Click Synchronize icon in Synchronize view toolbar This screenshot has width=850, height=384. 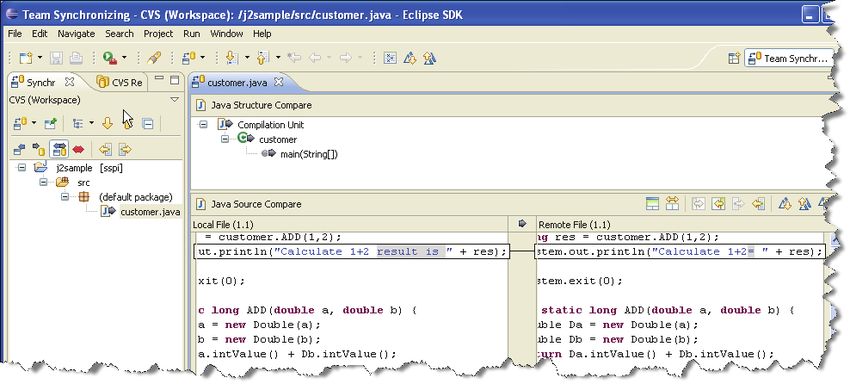20,124
